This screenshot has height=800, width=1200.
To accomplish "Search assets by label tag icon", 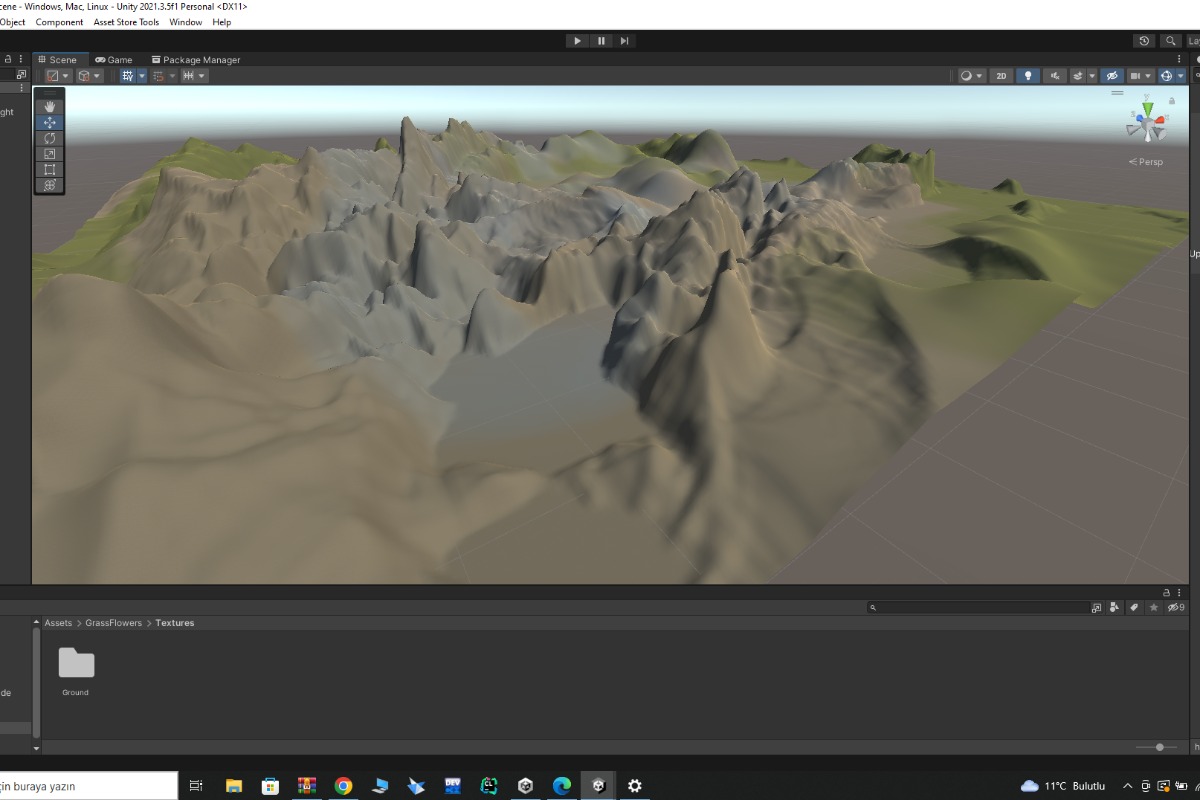I will pos(1134,607).
